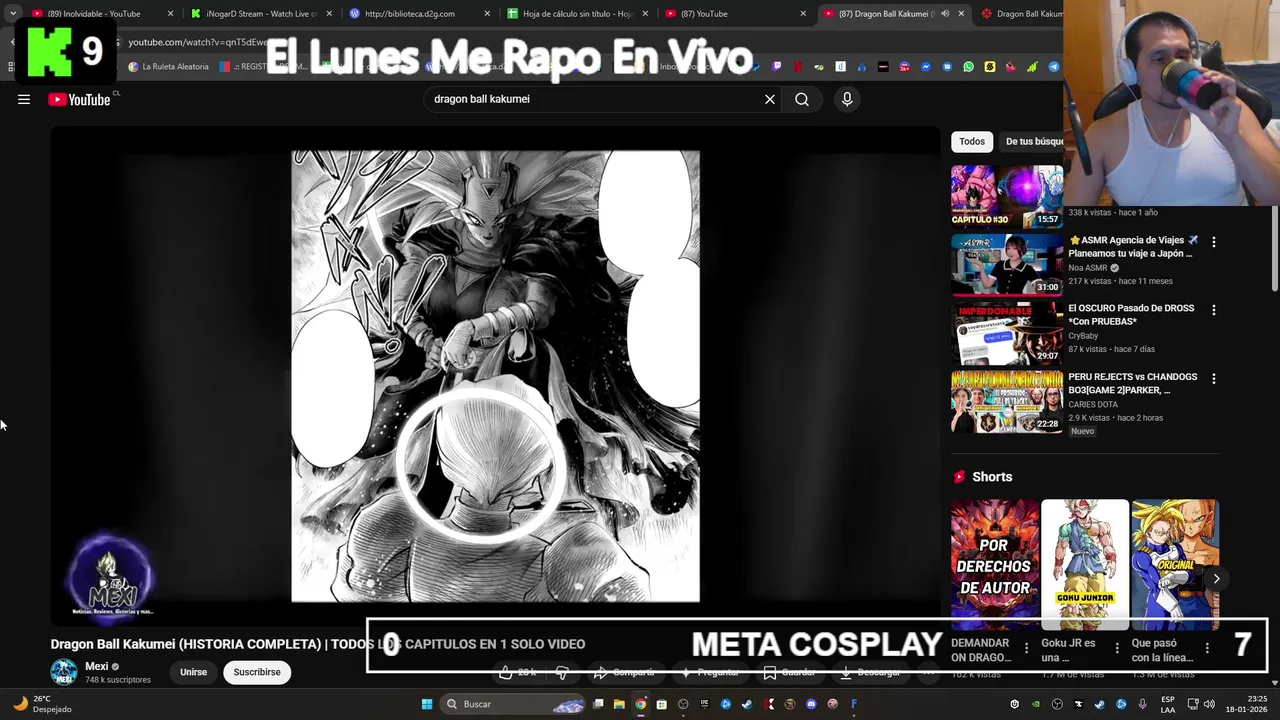
Task: Show next Shorts with the right arrow
Action: pos(1216,578)
